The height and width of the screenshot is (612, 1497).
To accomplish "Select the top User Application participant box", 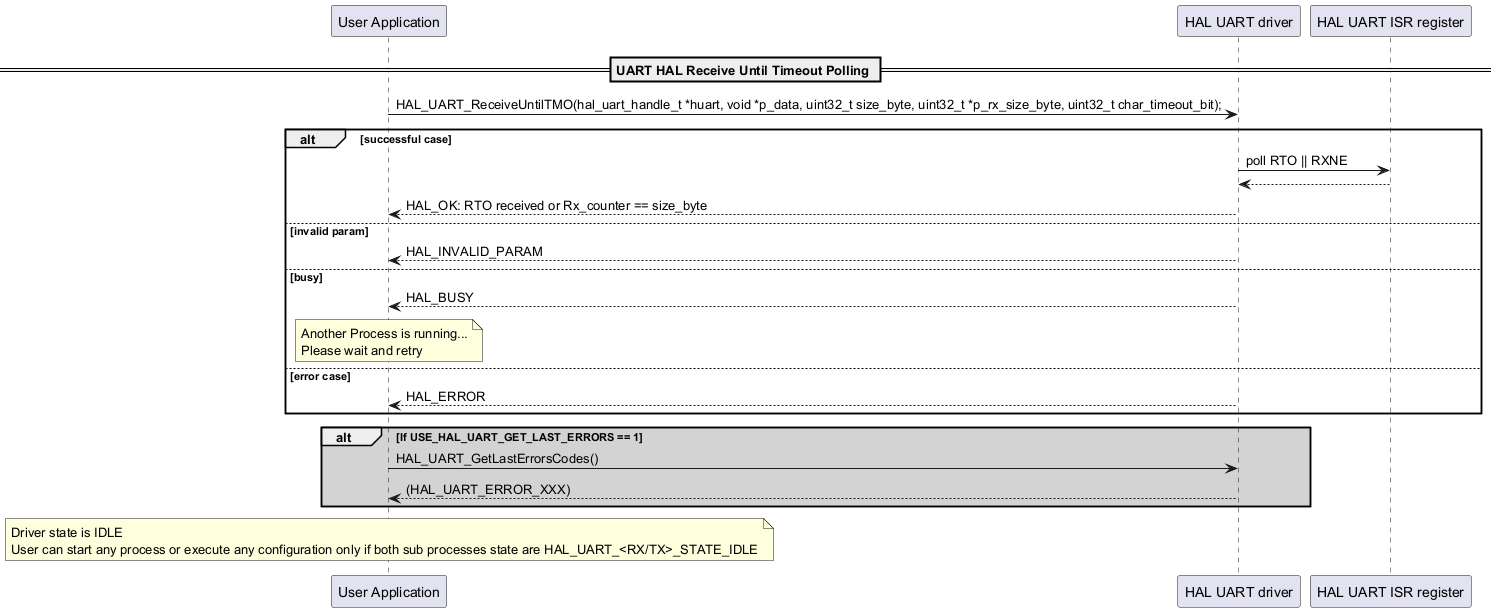I will (x=388, y=21).
